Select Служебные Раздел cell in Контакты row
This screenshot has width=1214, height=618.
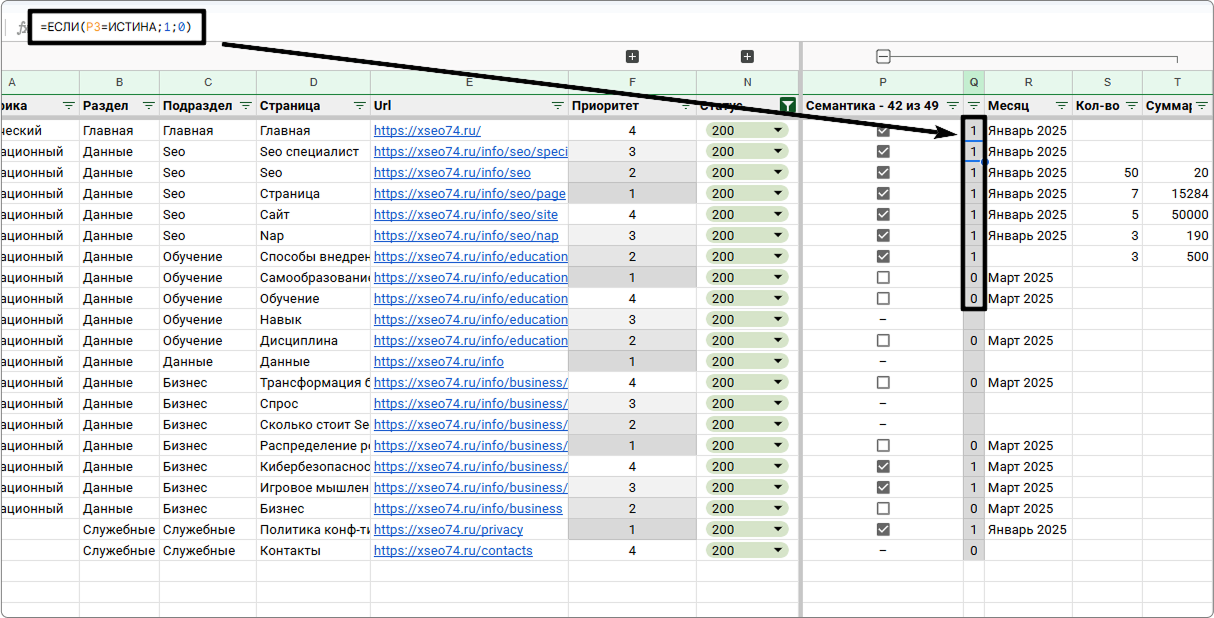pos(119,550)
